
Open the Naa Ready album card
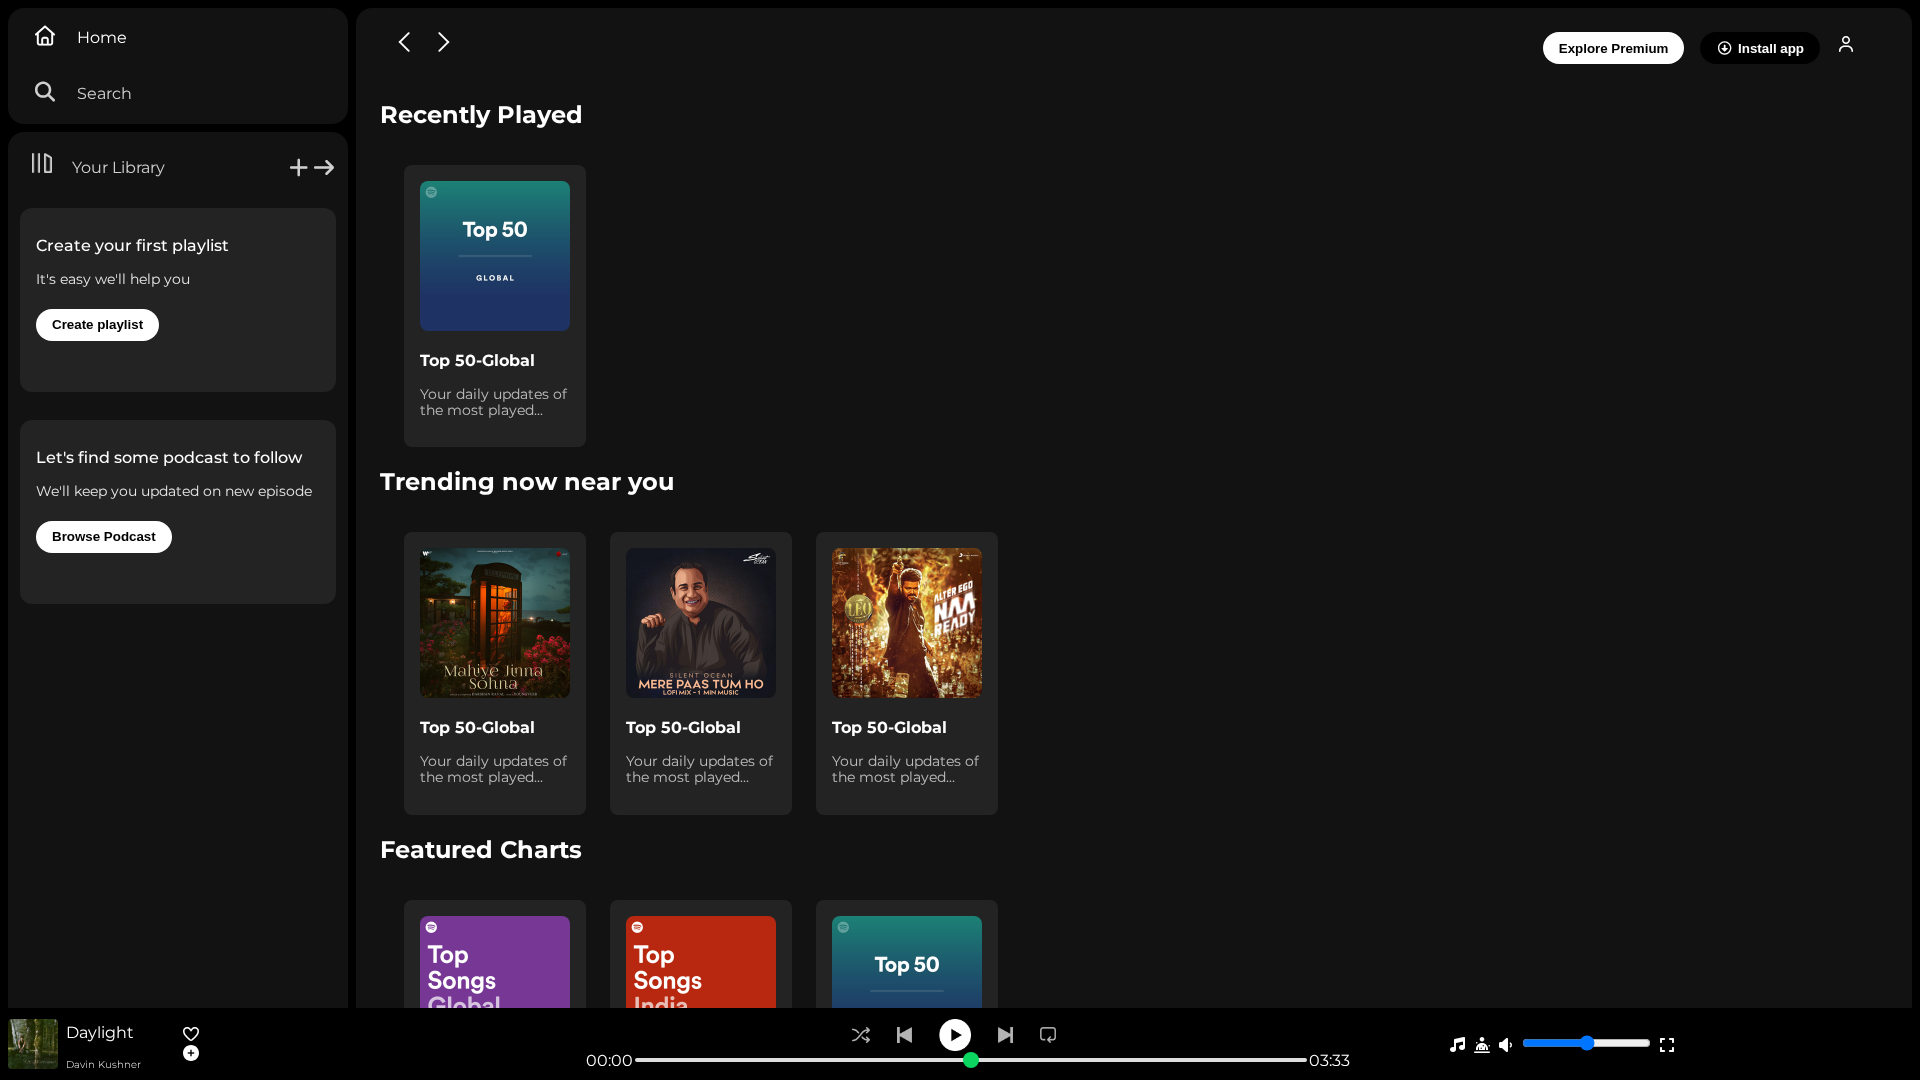click(907, 673)
